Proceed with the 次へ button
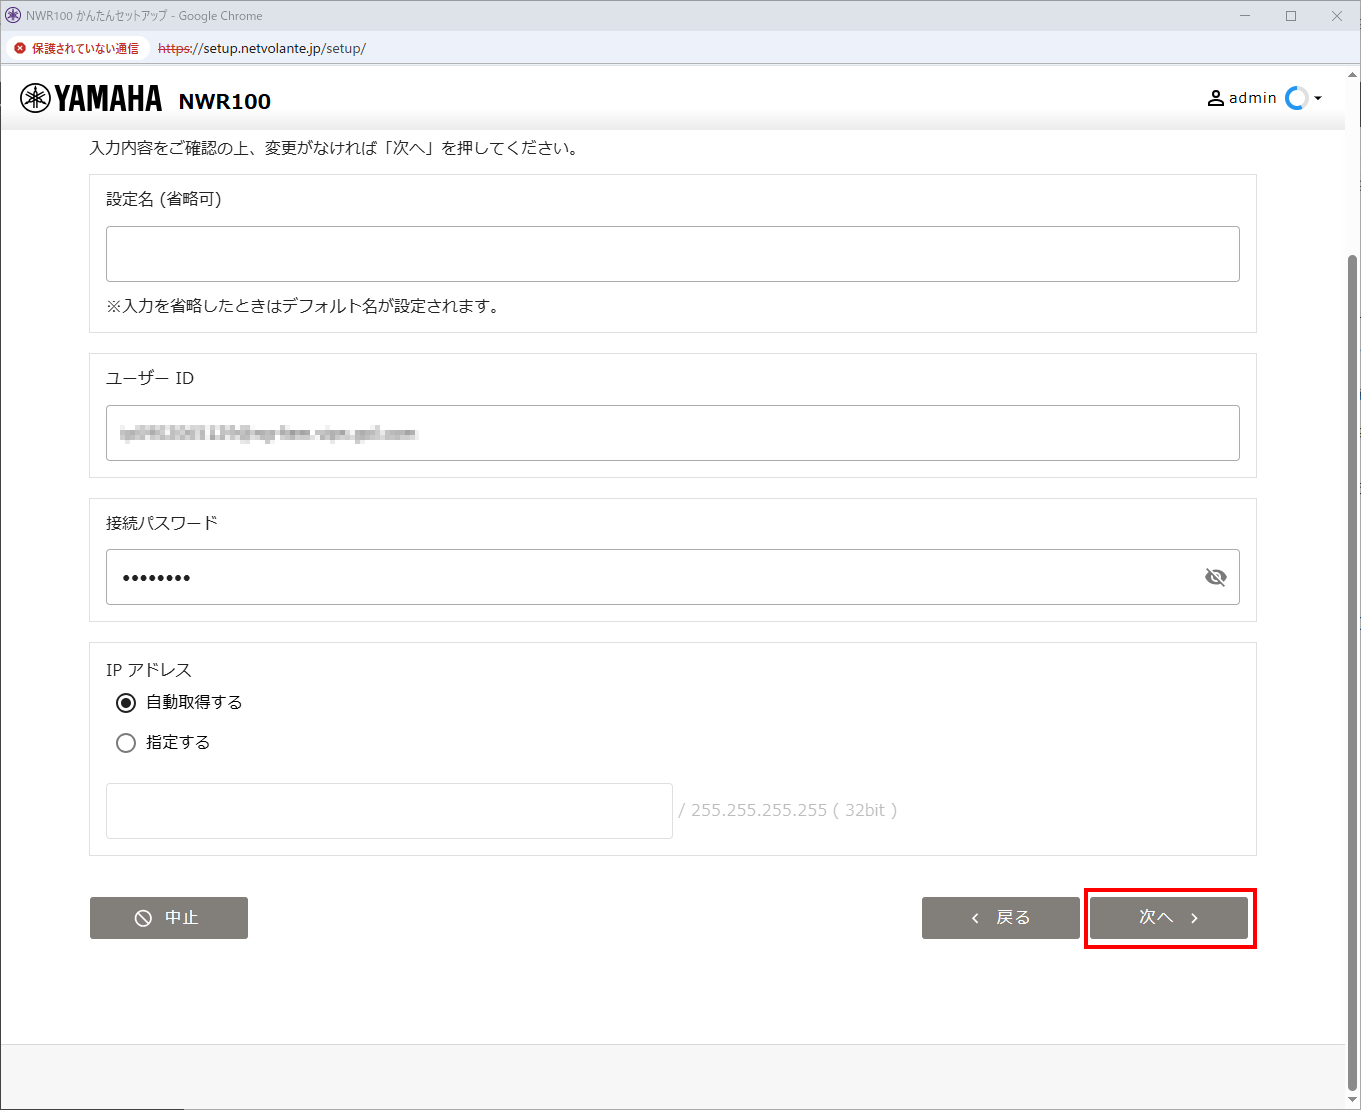This screenshot has height=1110, width=1361. (1168, 918)
